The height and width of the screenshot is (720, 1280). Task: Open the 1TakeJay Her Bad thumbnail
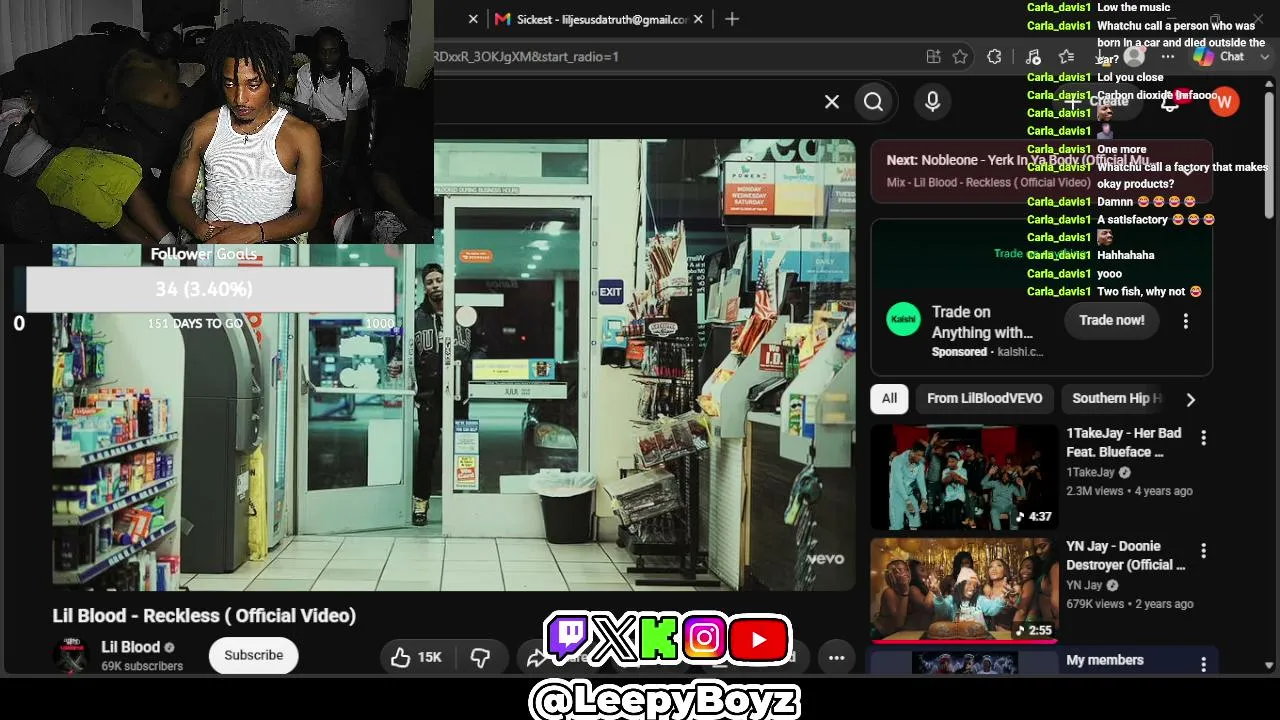click(x=964, y=477)
